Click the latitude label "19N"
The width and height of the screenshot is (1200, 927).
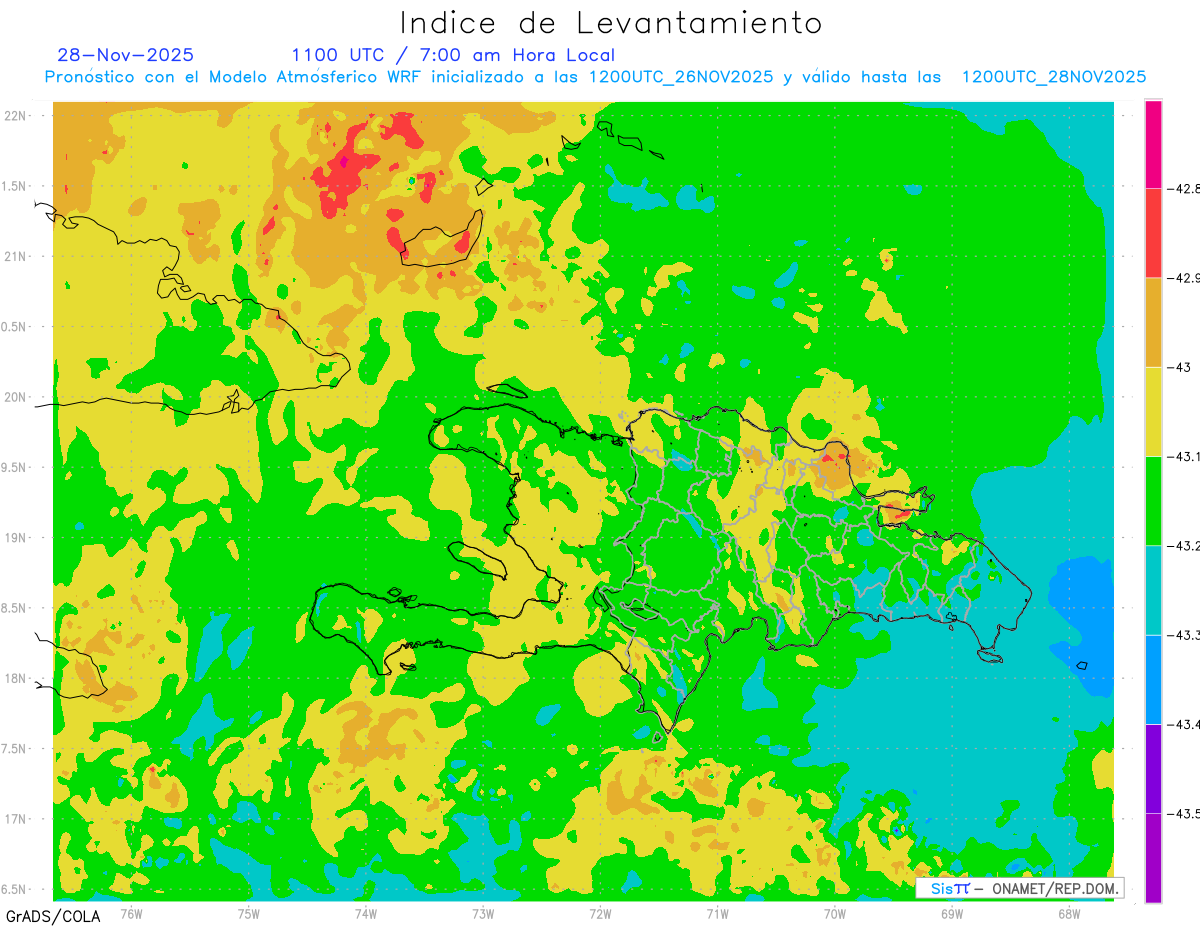(x=15, y=537)
